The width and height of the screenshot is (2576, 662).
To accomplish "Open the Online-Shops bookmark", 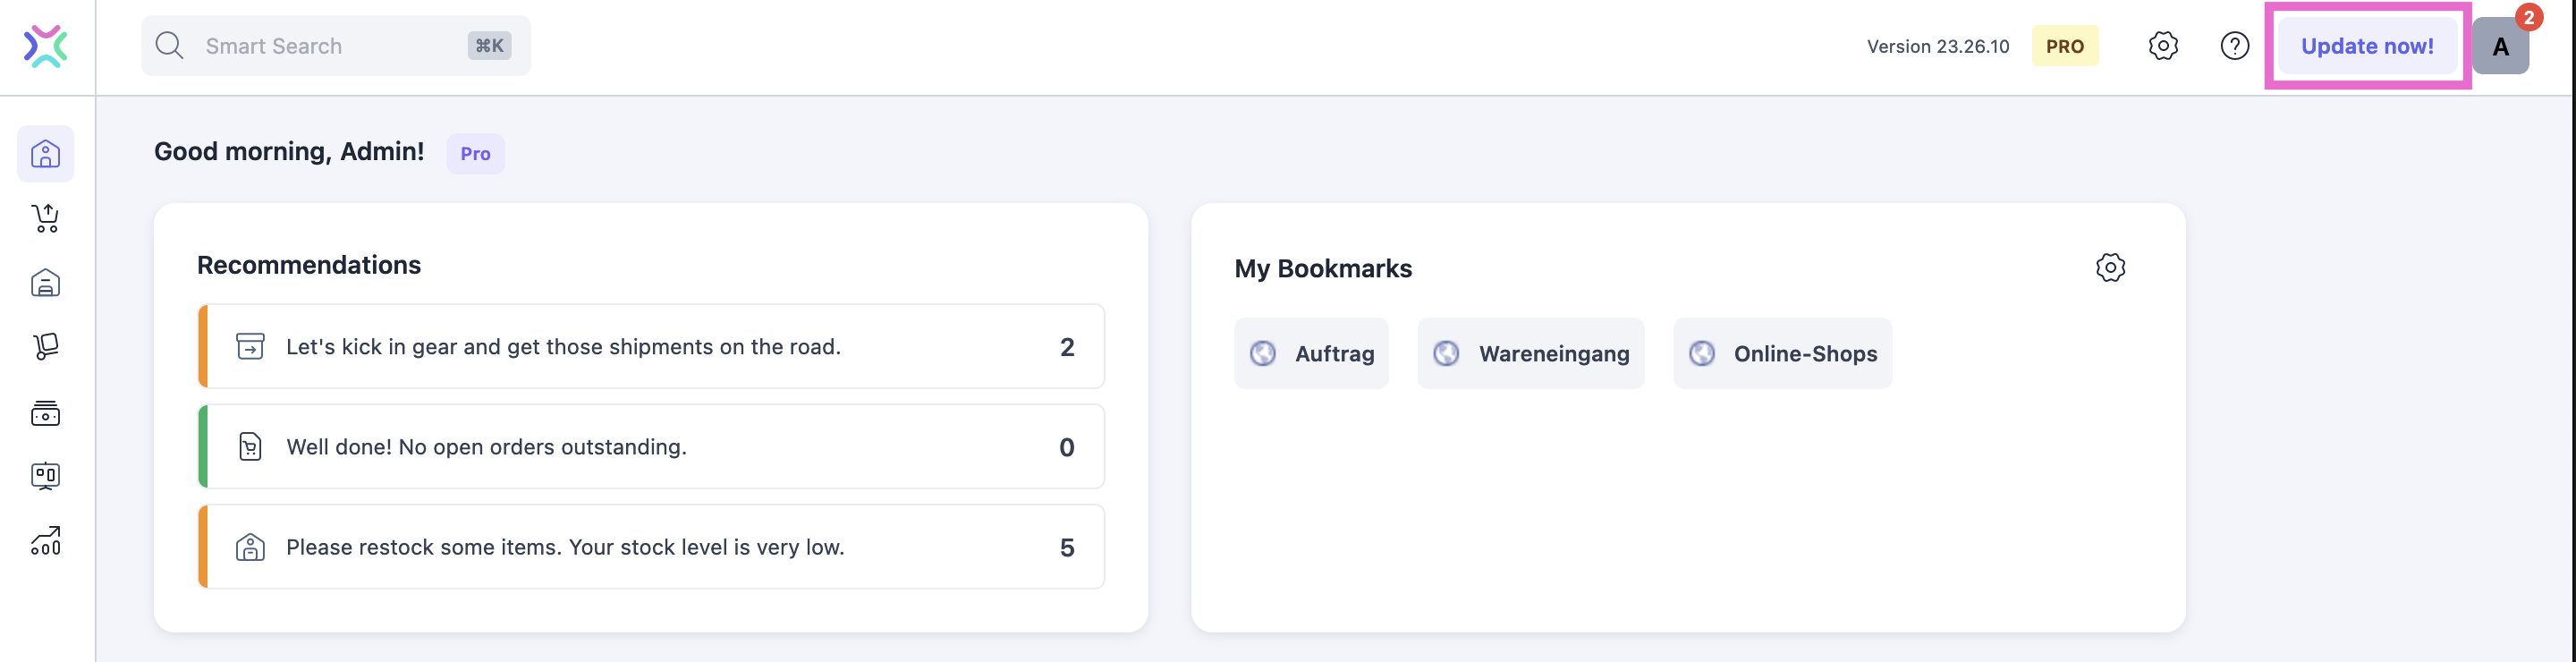I will coord(1783,353).
